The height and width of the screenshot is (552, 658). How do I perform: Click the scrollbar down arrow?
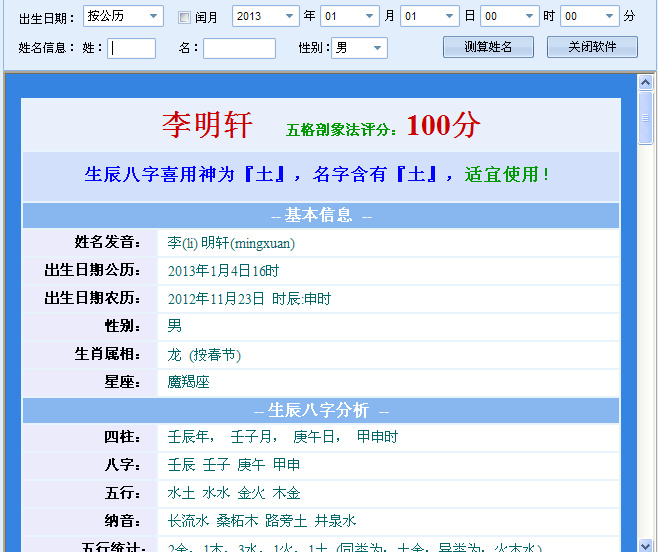(645, 545)
